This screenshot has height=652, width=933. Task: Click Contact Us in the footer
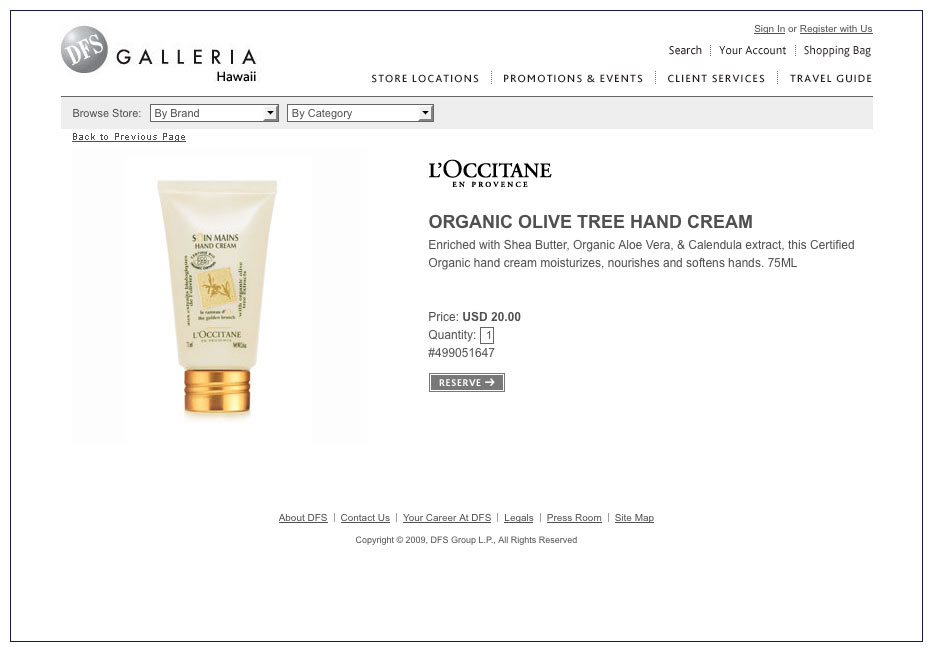tap(365, 518)
